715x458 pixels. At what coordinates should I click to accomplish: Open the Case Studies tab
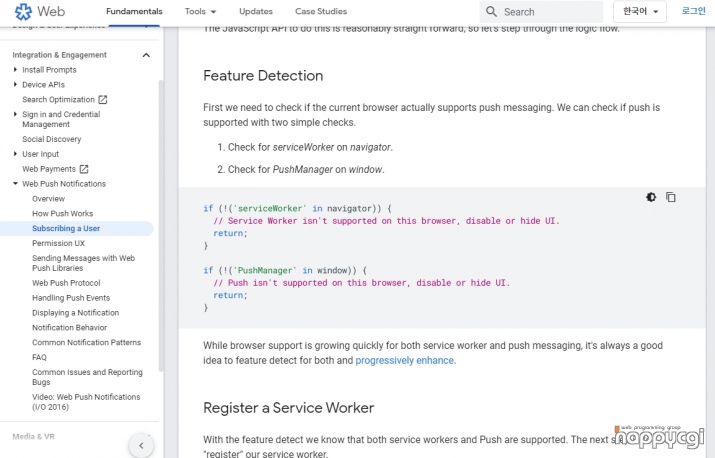point(321,11)
